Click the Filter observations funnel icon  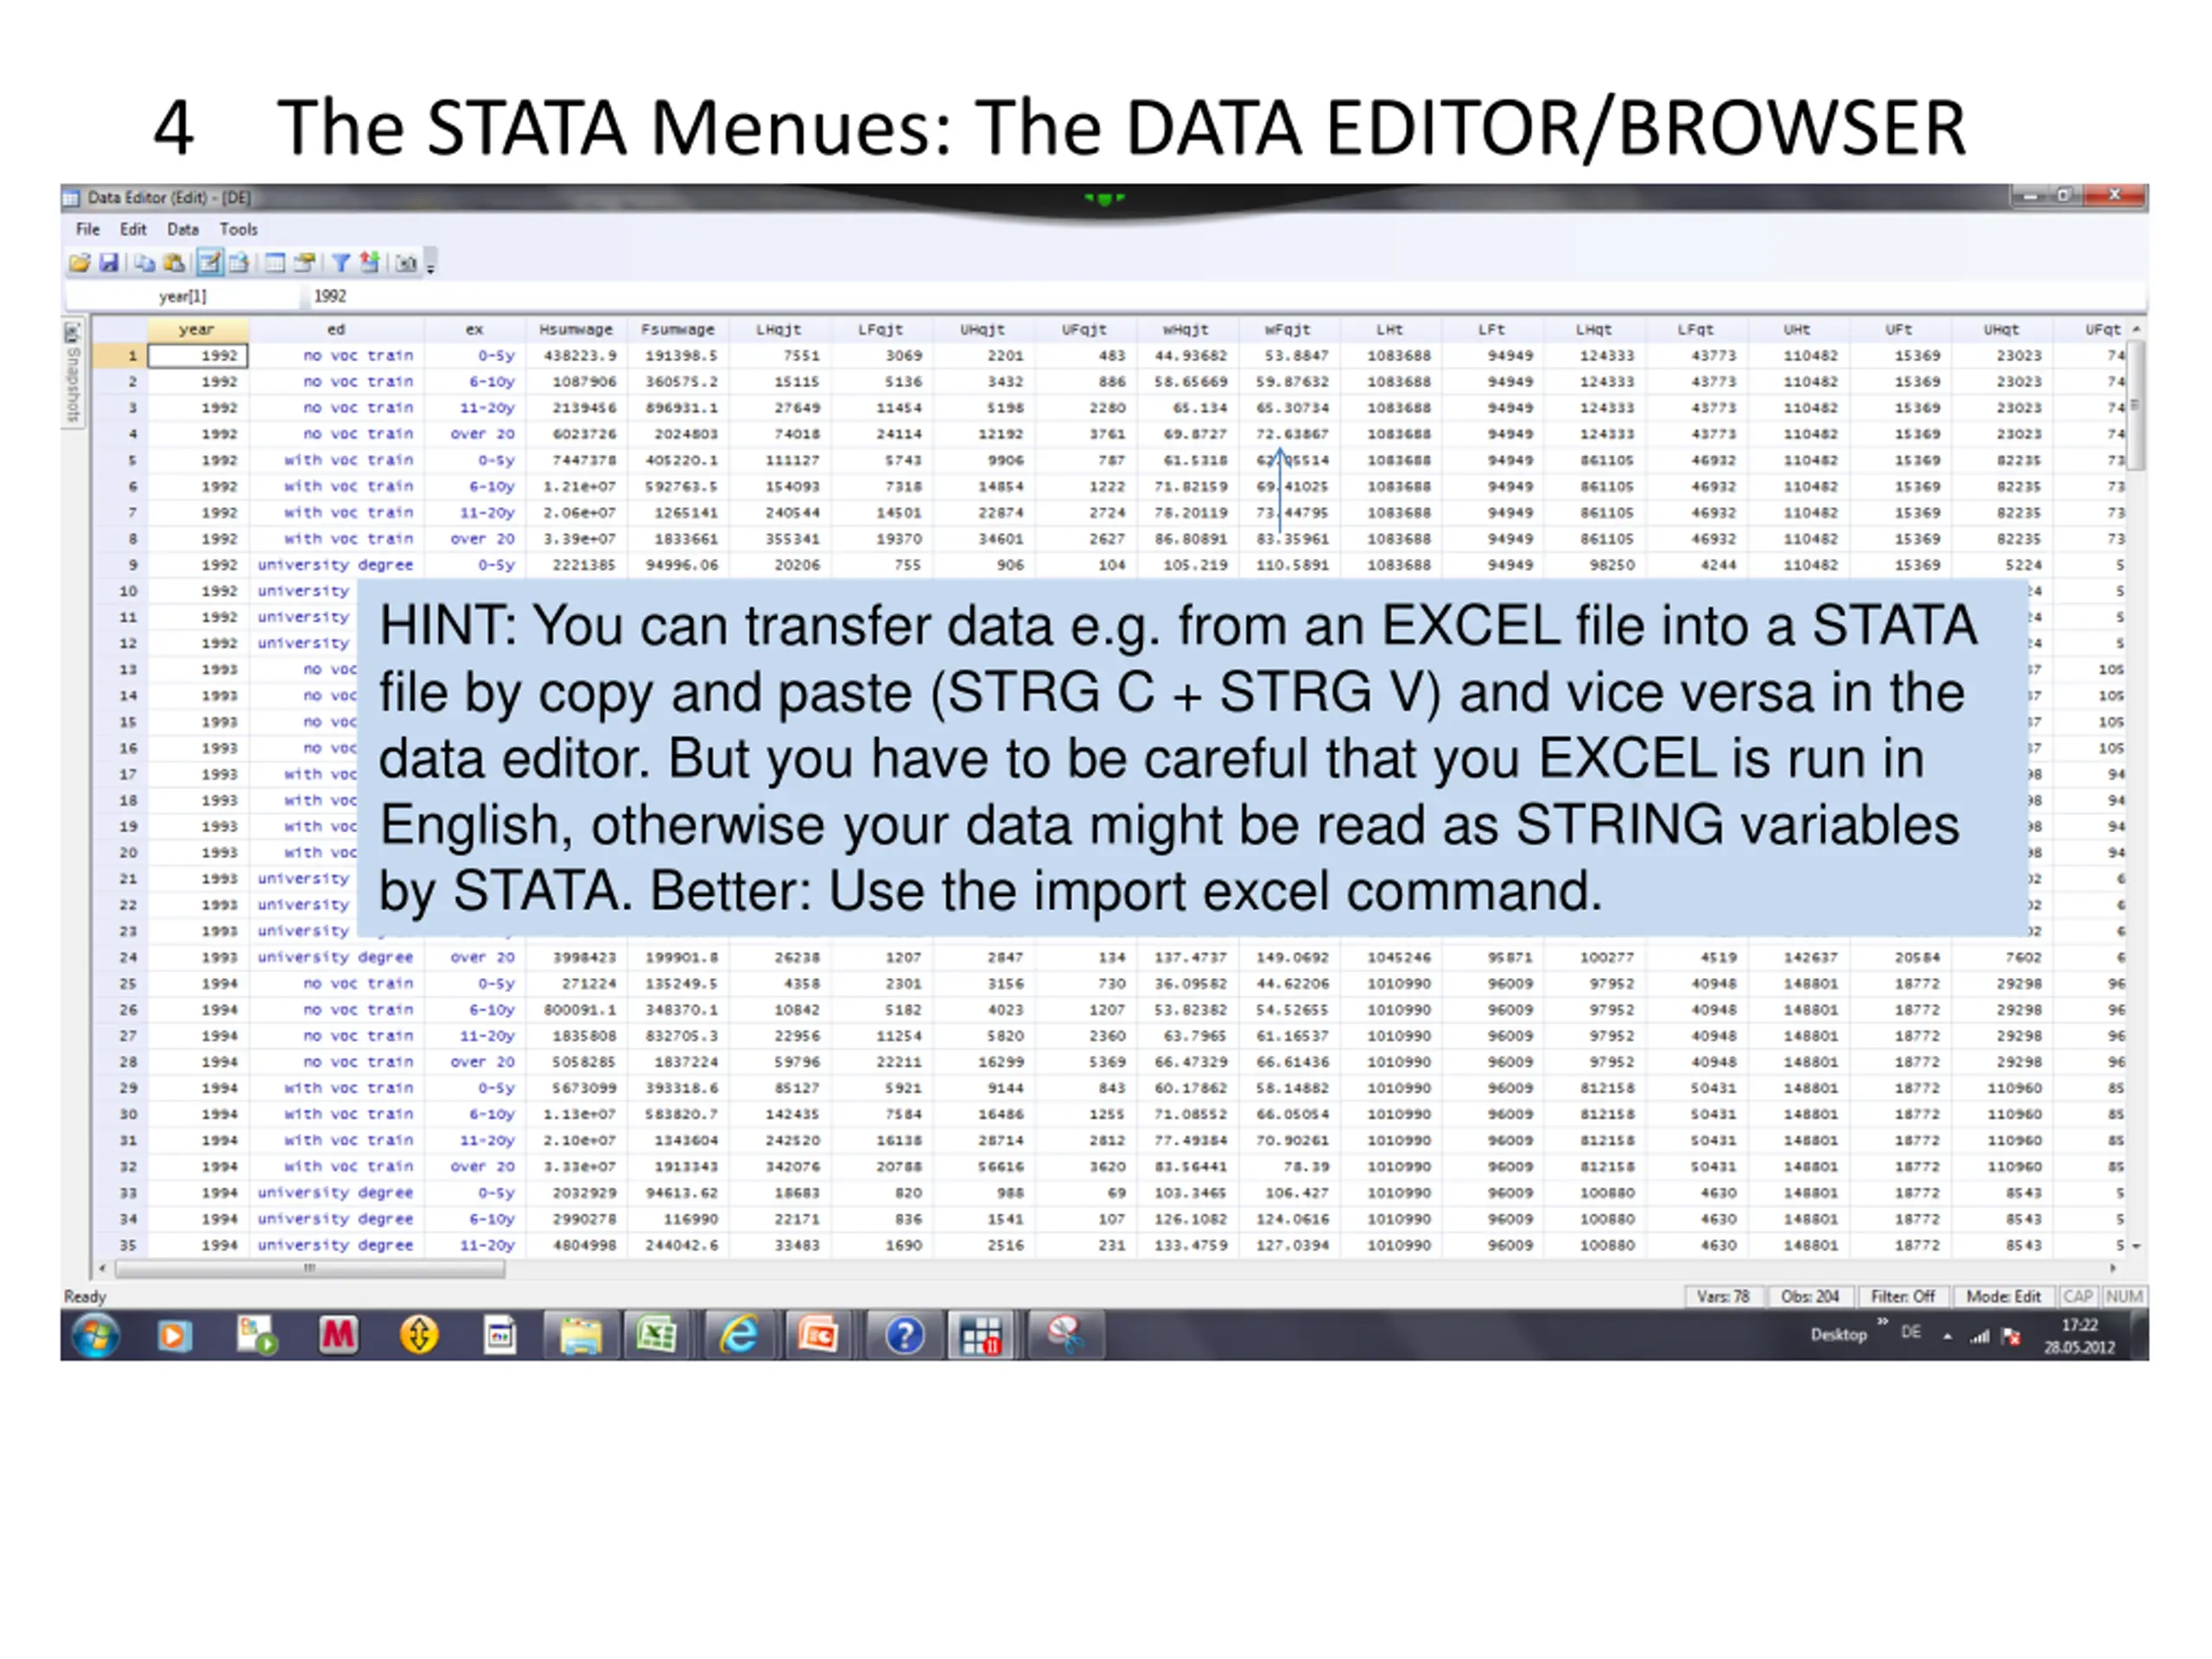click(341, 263)
